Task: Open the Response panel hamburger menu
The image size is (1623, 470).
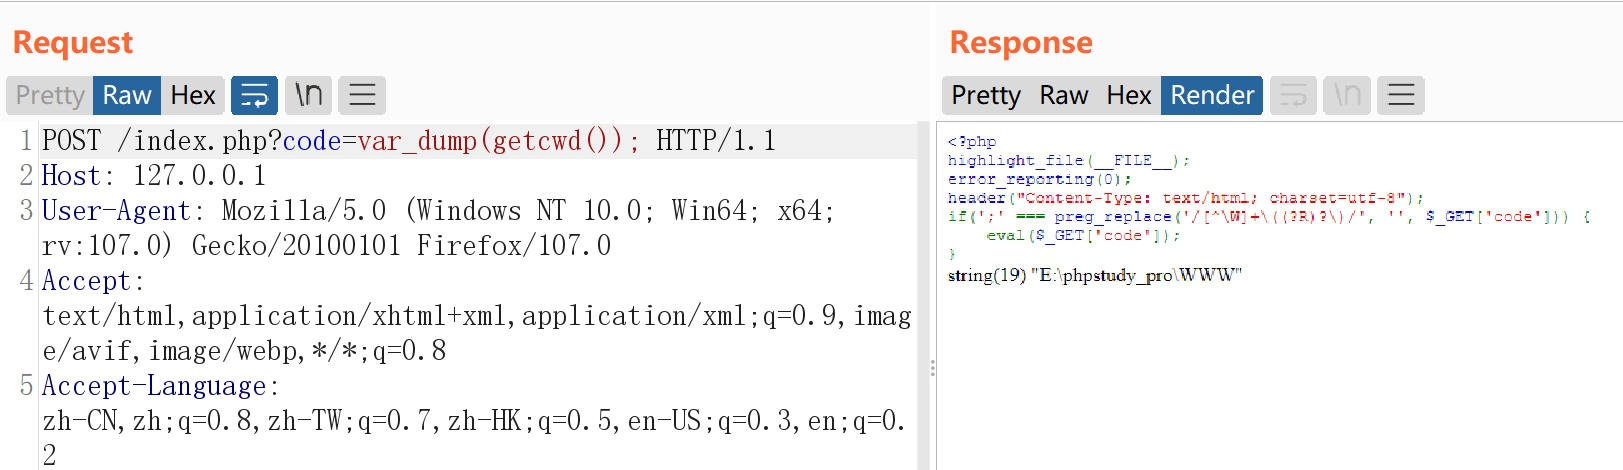Action: (1401, 95)
